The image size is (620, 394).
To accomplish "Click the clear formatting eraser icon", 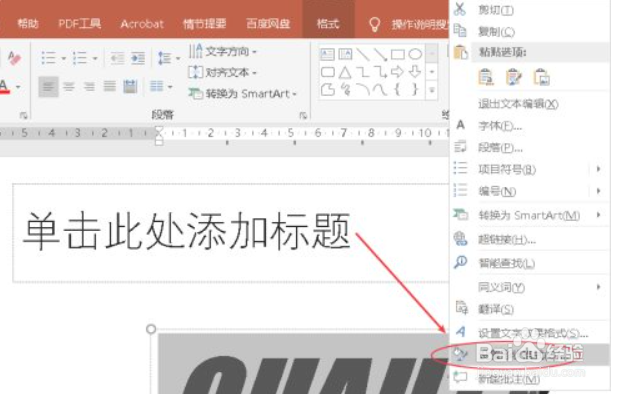I will point(14,58).
